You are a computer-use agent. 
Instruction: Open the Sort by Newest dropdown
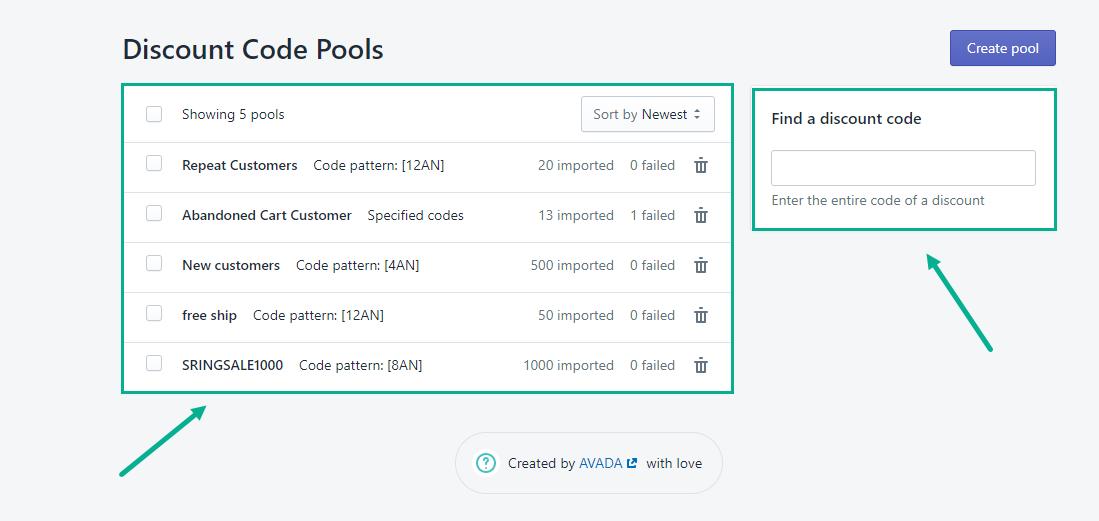click(x=647, y=114)
